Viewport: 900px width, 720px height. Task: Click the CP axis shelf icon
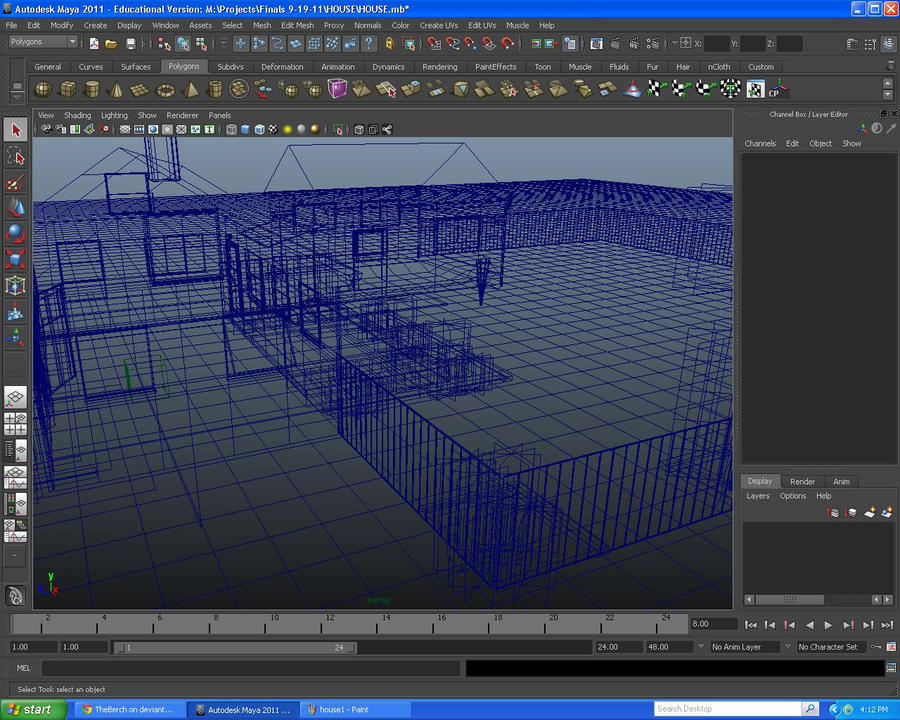pyautogui.click(x=778, y=89)
